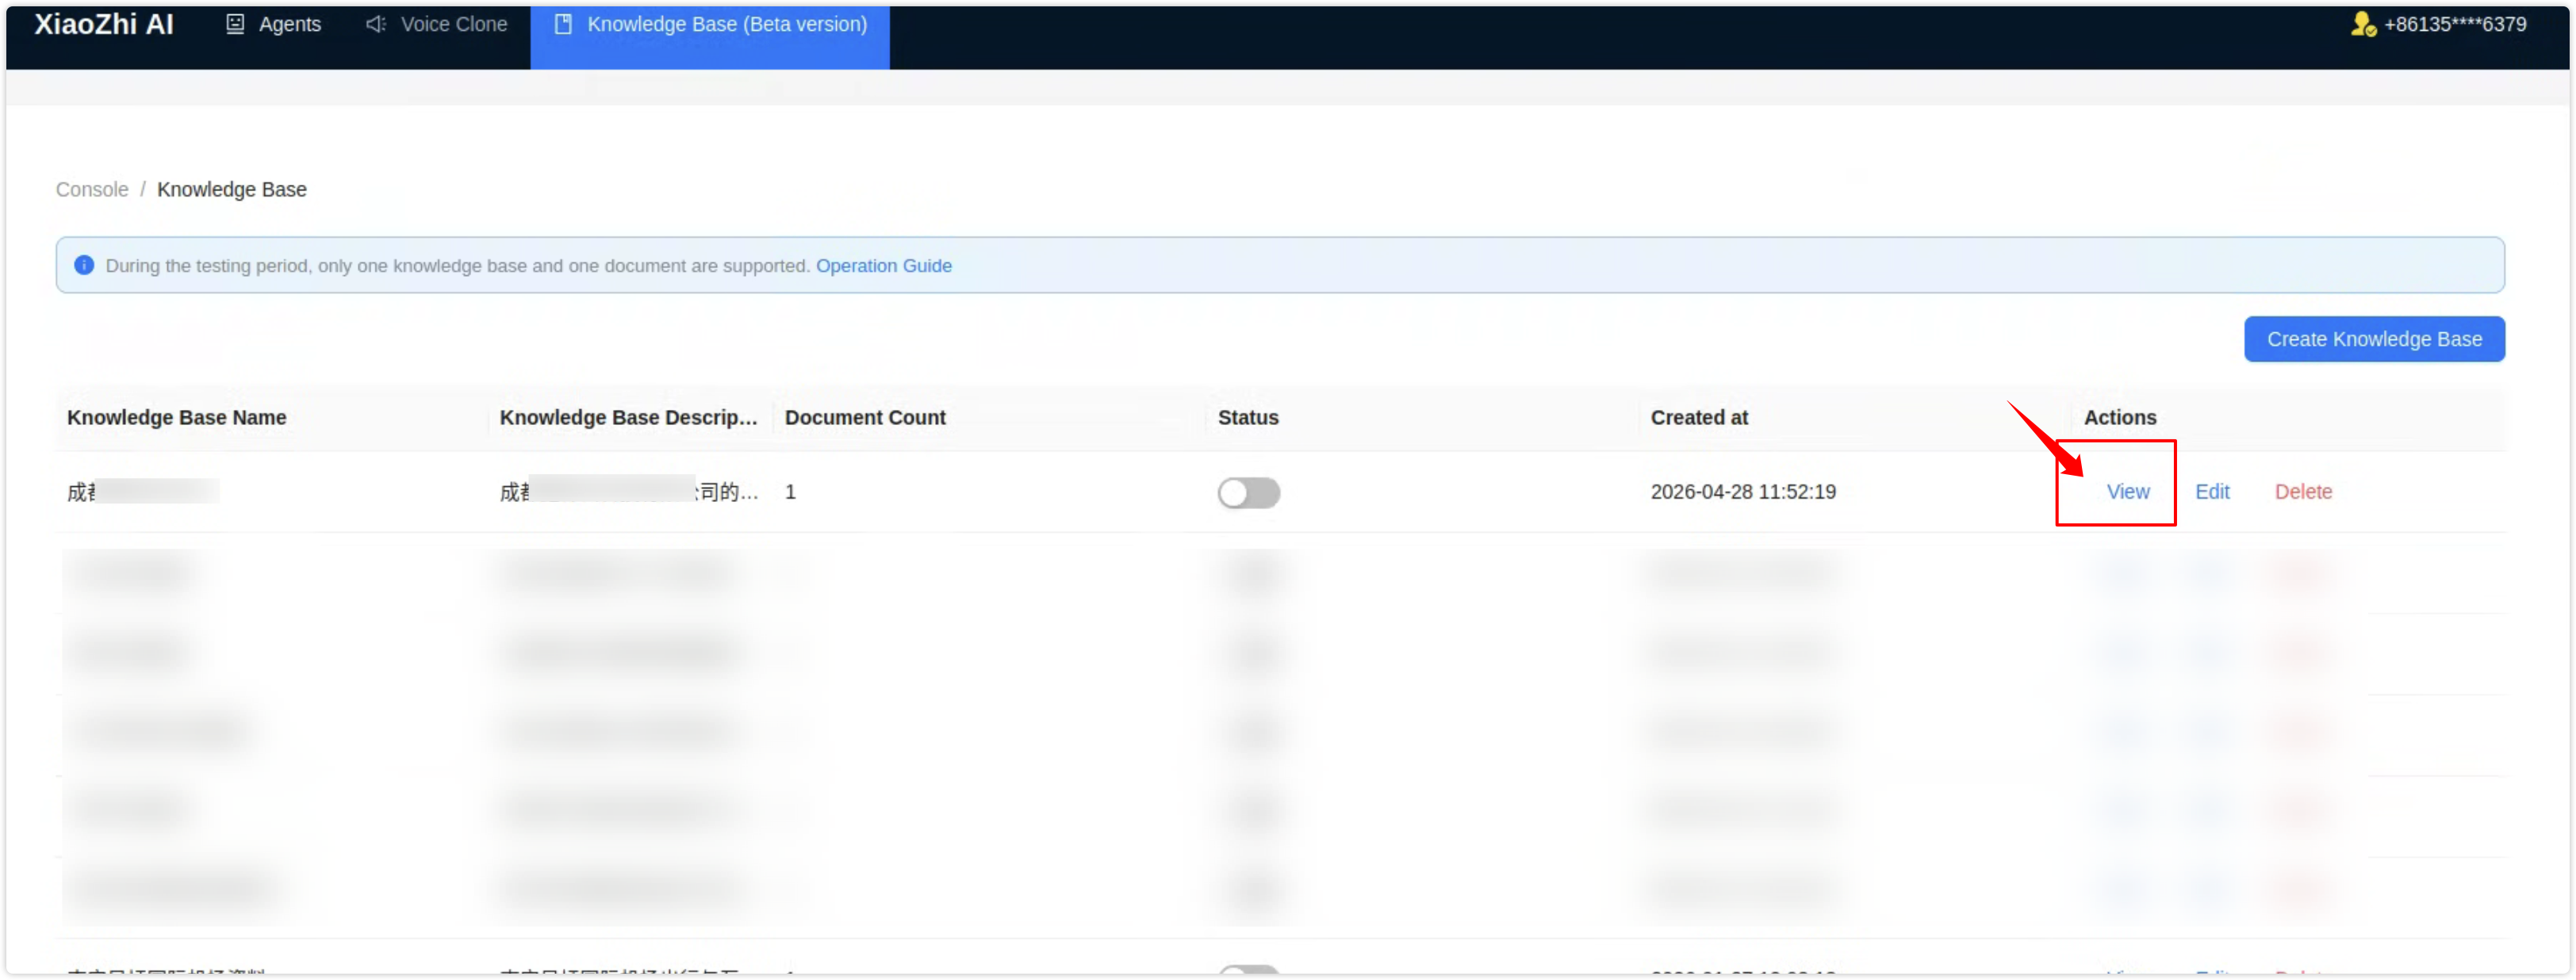The height and width of the screenshot is (980, 2576).
Task: Click the Knowledge Base breadcrumb text
Action: pyautogui.click(x=232, y=189)
